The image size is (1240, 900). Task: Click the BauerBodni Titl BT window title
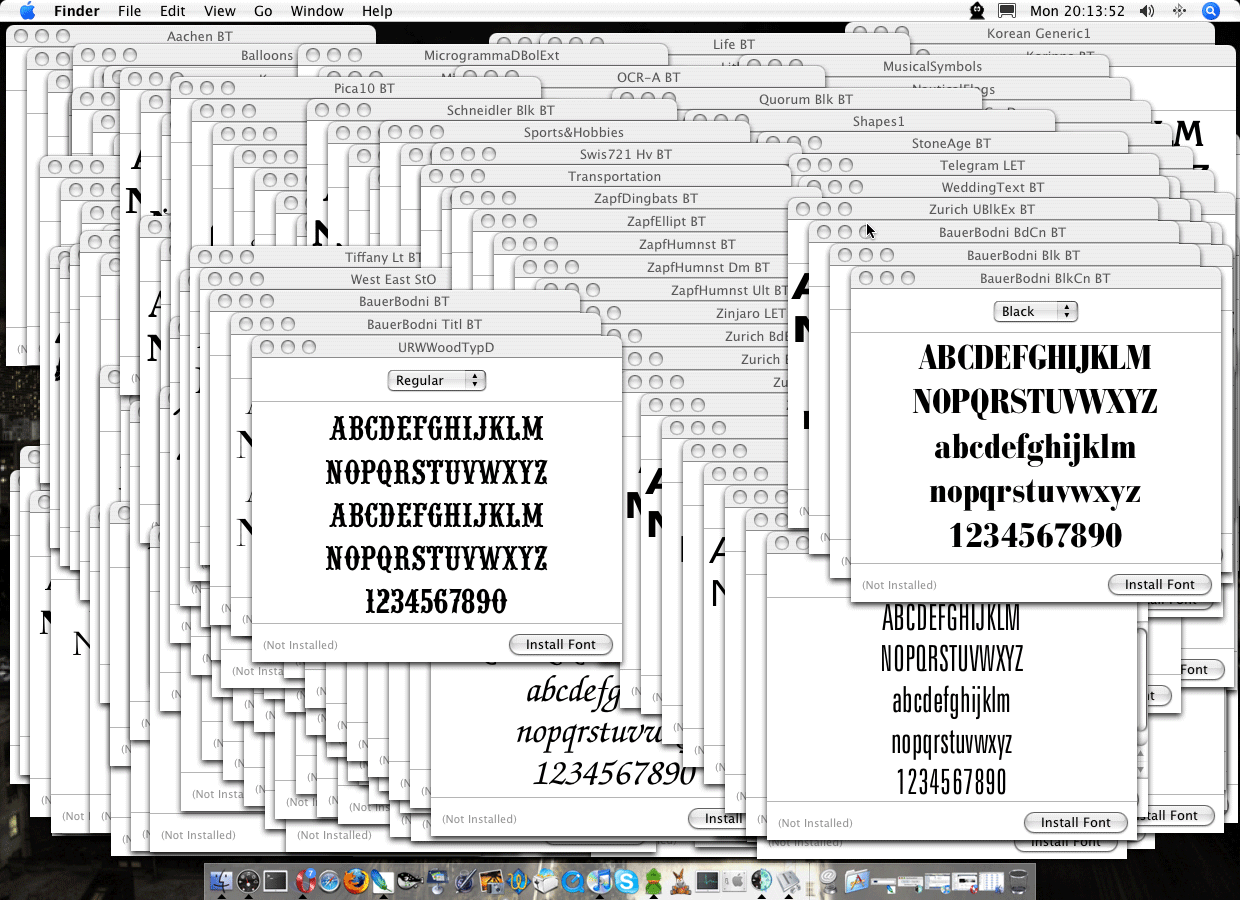[x=425, y=324]
